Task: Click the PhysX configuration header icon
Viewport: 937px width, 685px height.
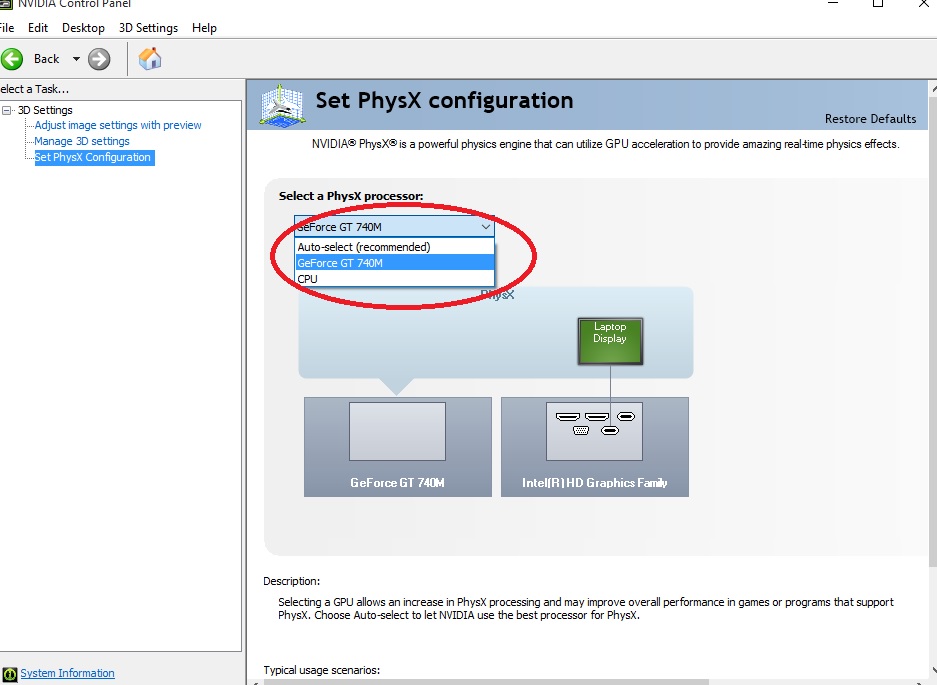Action: point(283,106)
